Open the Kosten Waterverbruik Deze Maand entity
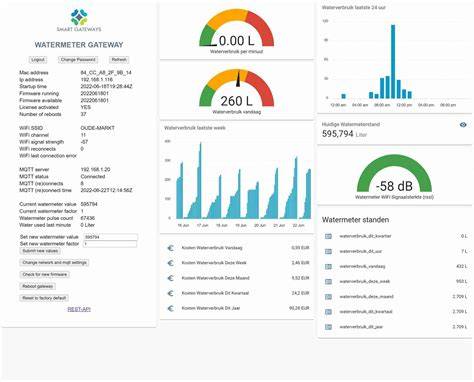Screen dimensions: 474x382 [238, 278]
